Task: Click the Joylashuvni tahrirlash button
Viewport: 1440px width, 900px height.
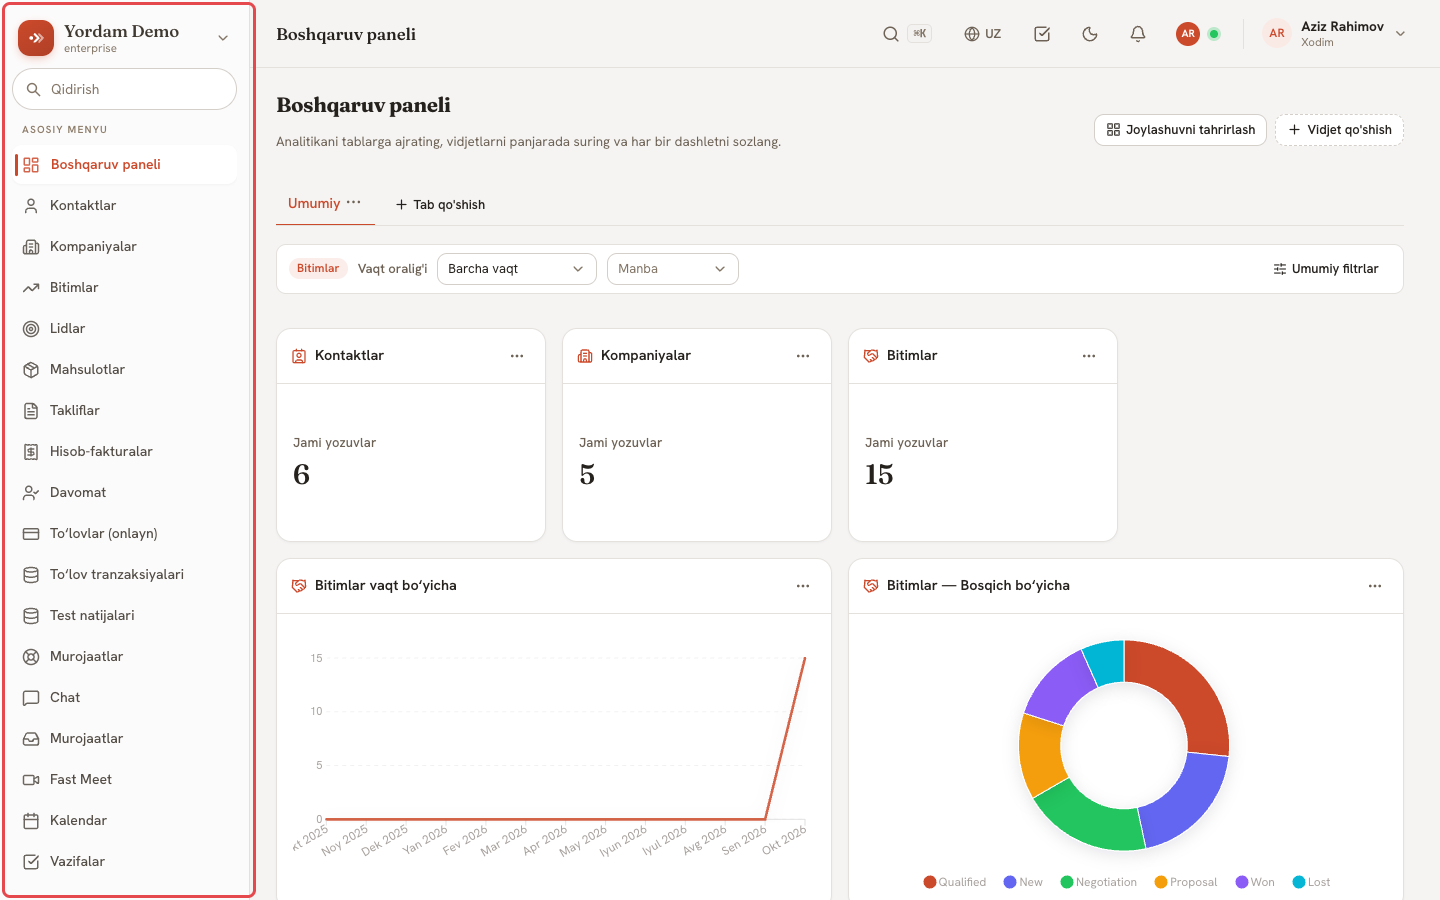Action: 1180,130
